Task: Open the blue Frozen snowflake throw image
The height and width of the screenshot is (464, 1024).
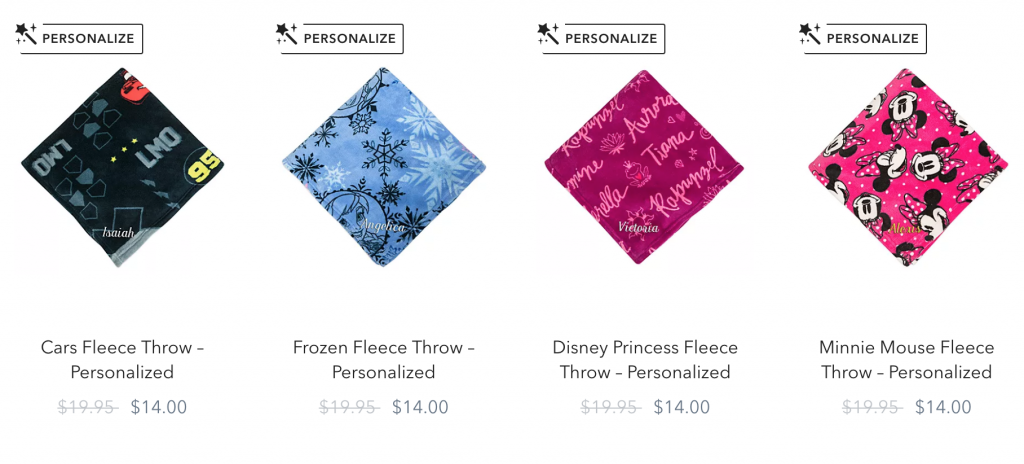Action: tap(384, 167)
